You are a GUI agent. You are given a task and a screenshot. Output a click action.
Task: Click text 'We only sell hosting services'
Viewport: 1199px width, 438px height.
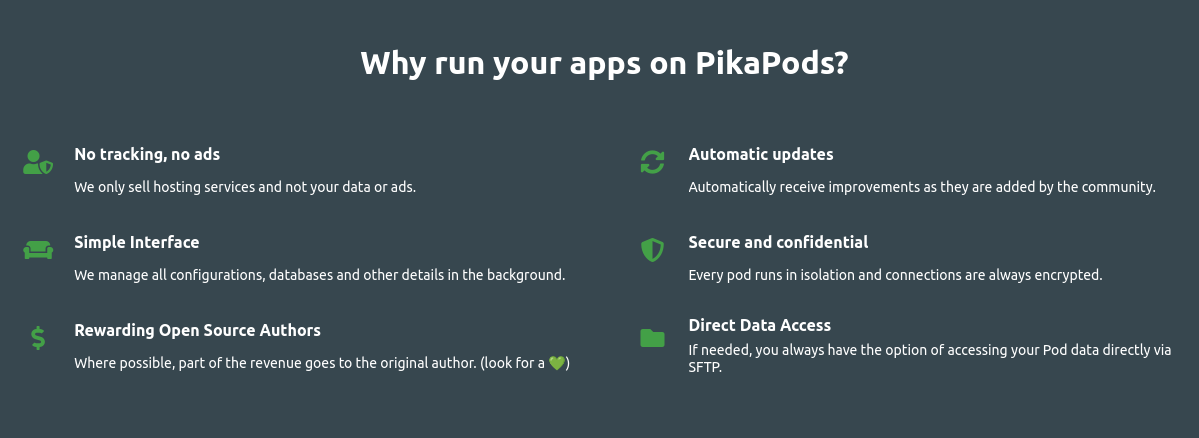point(164,187)
